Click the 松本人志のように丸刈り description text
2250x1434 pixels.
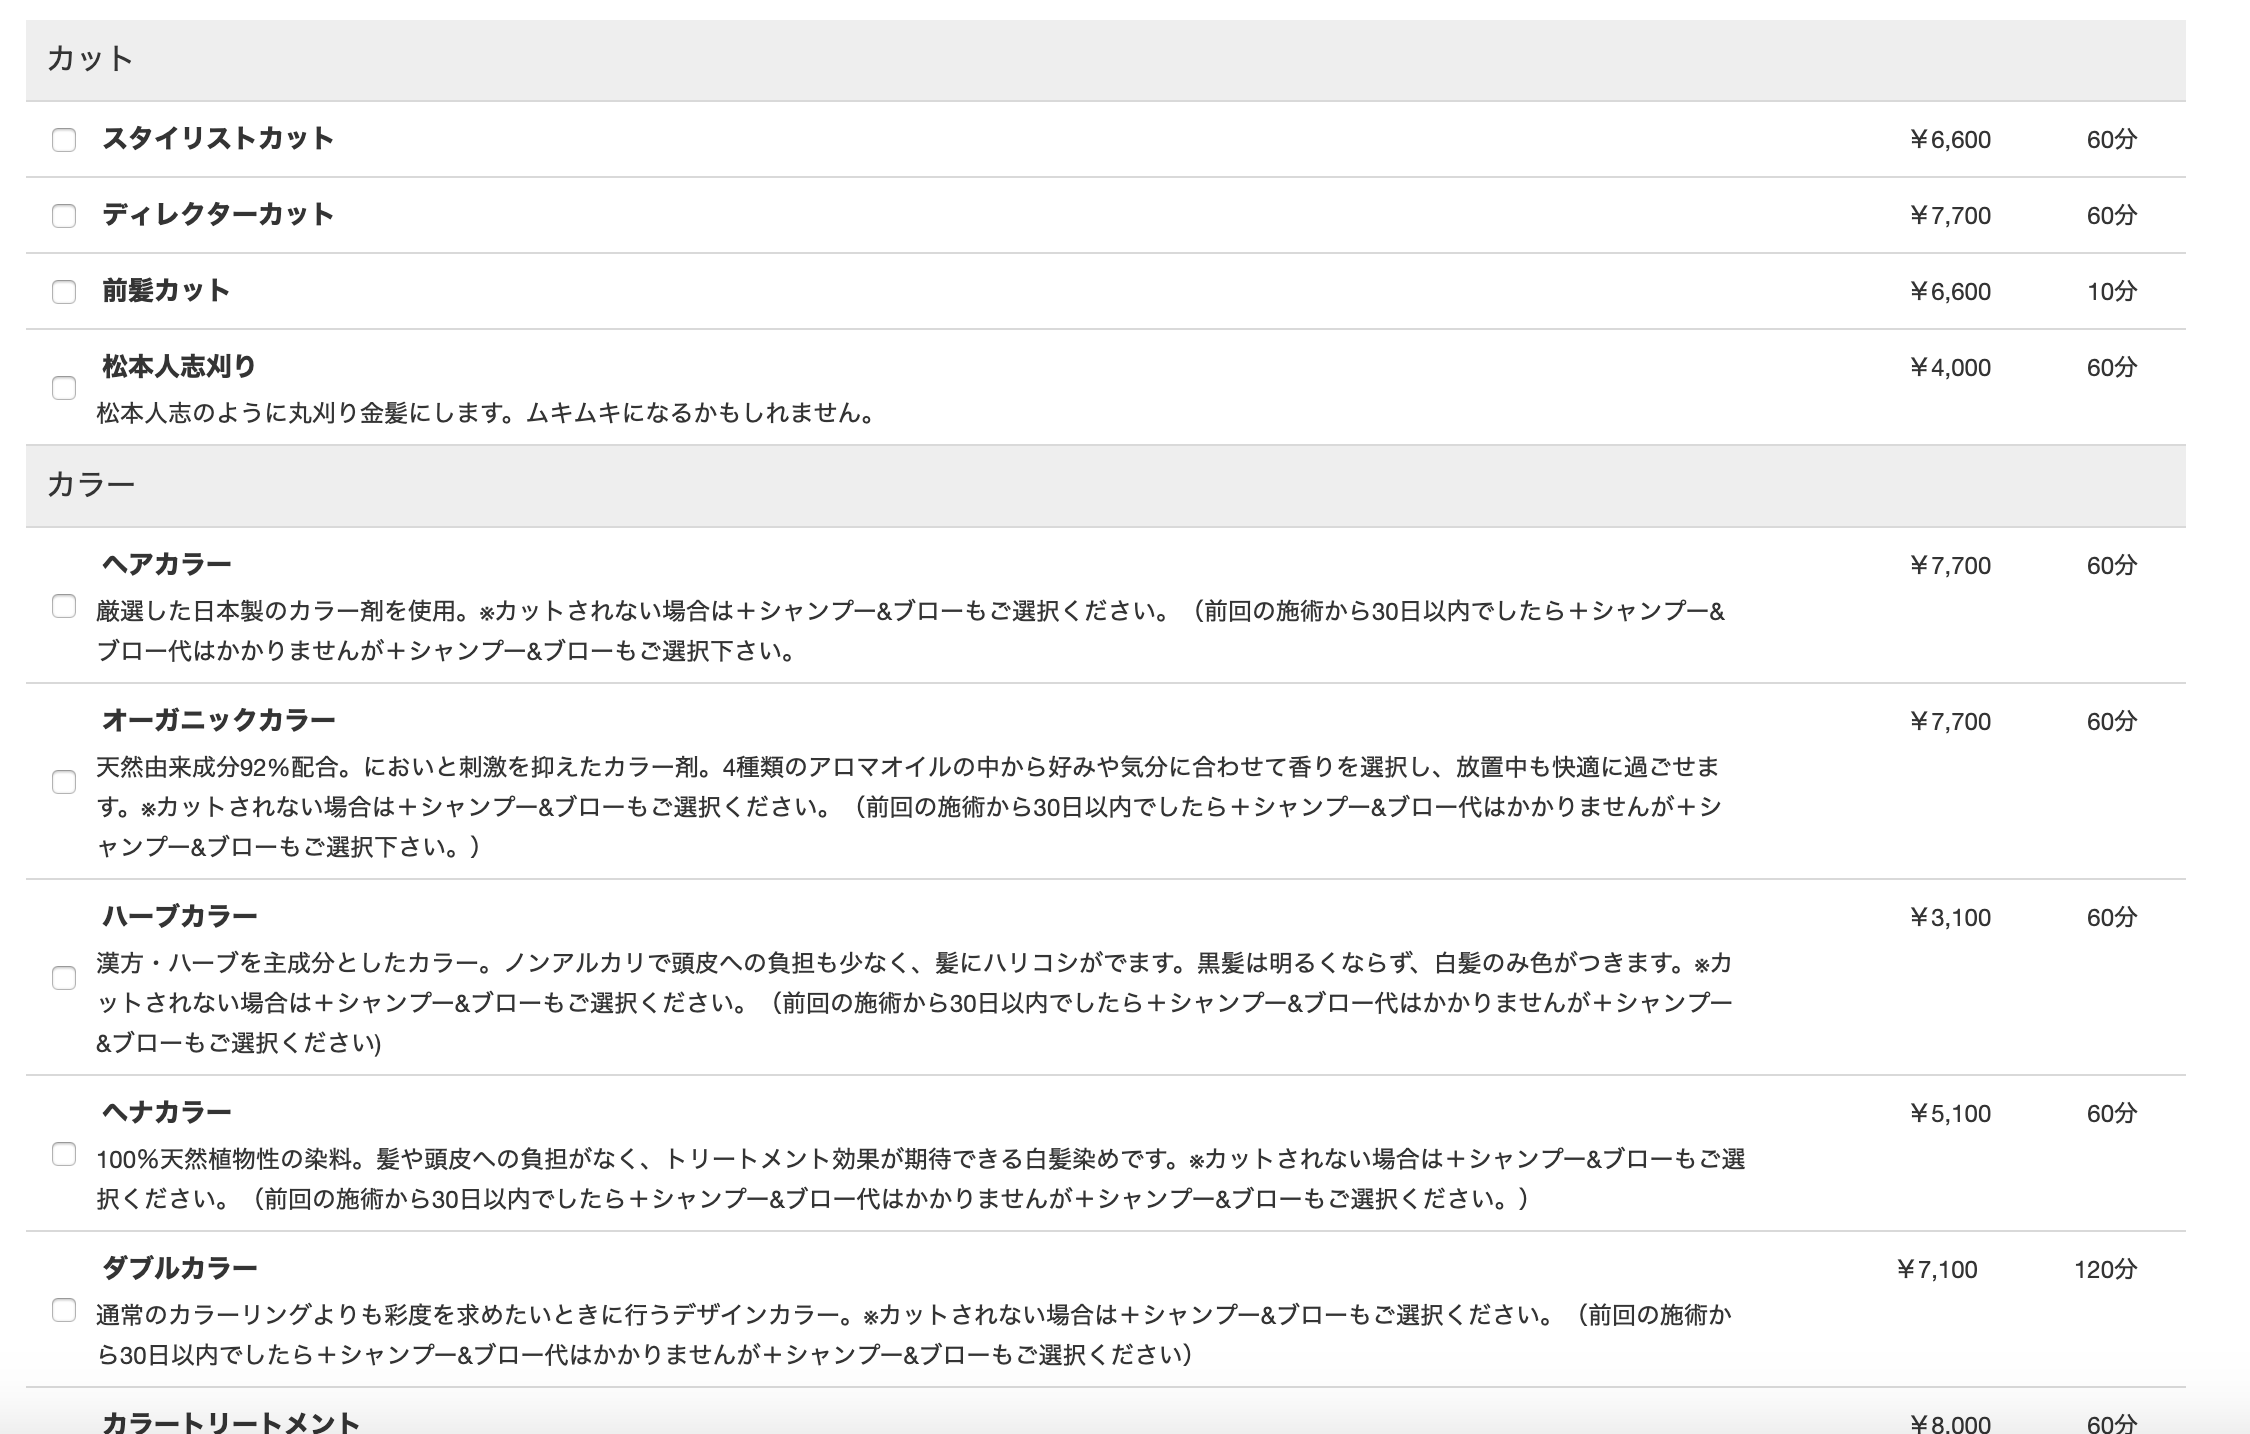coord(486,412)
